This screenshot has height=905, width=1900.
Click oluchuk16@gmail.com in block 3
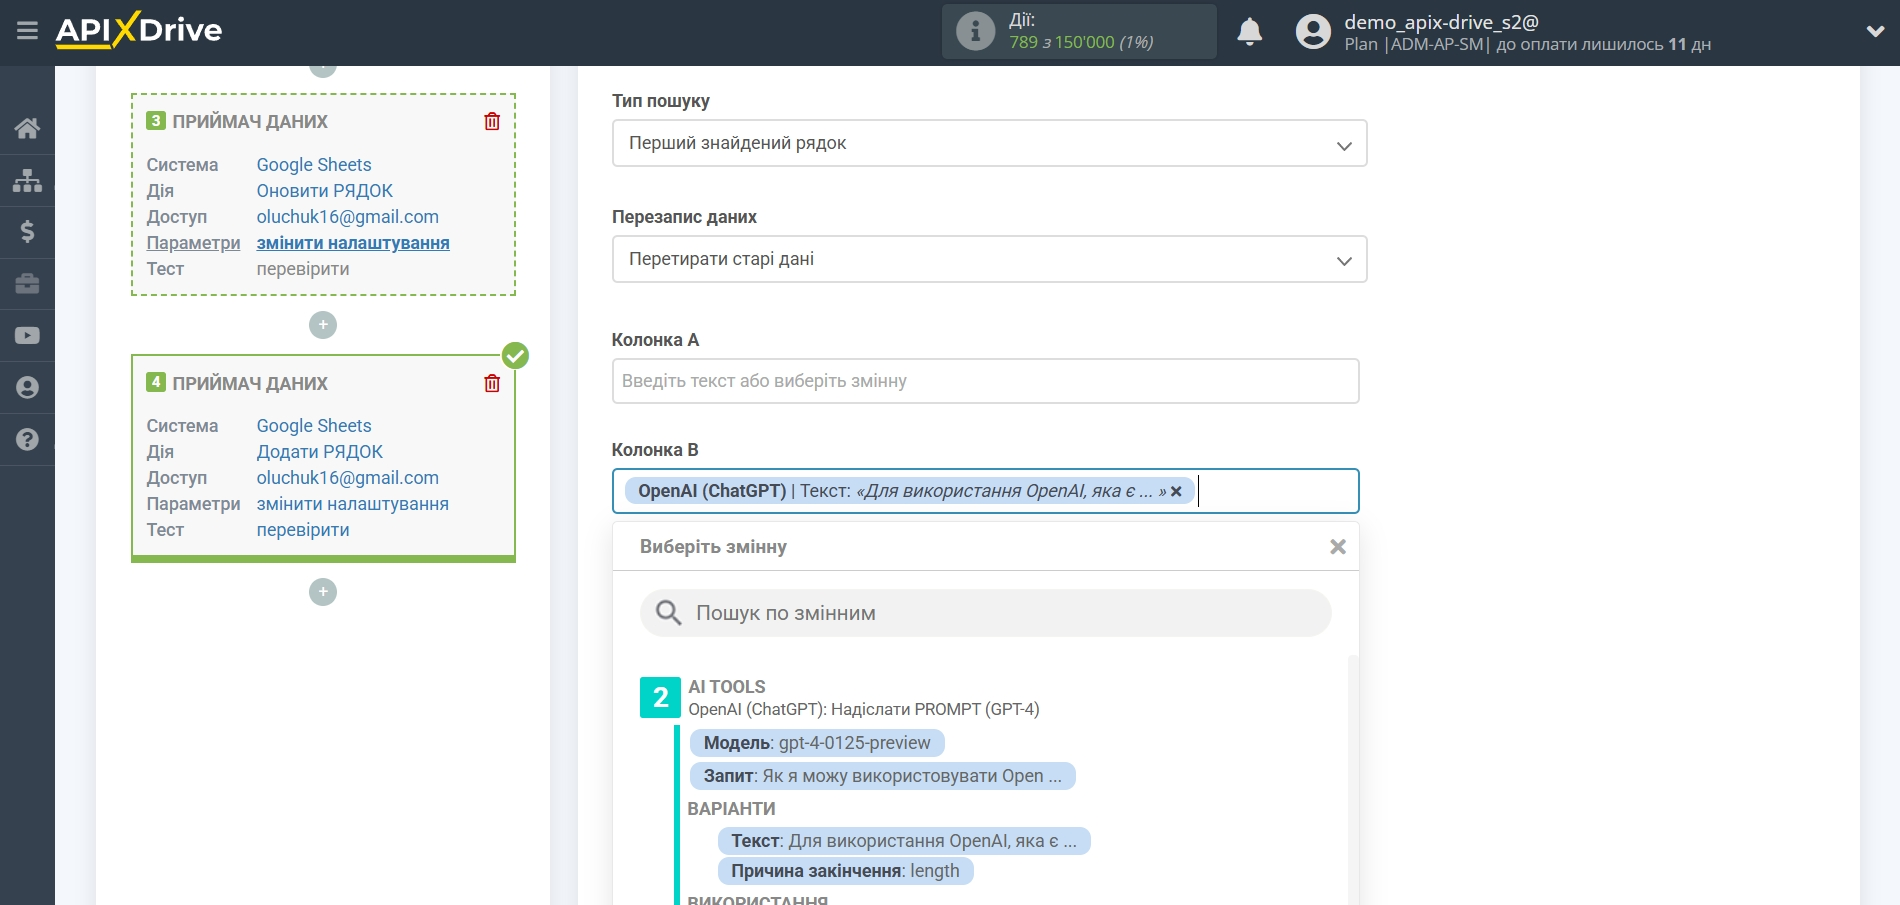(347, 217)
